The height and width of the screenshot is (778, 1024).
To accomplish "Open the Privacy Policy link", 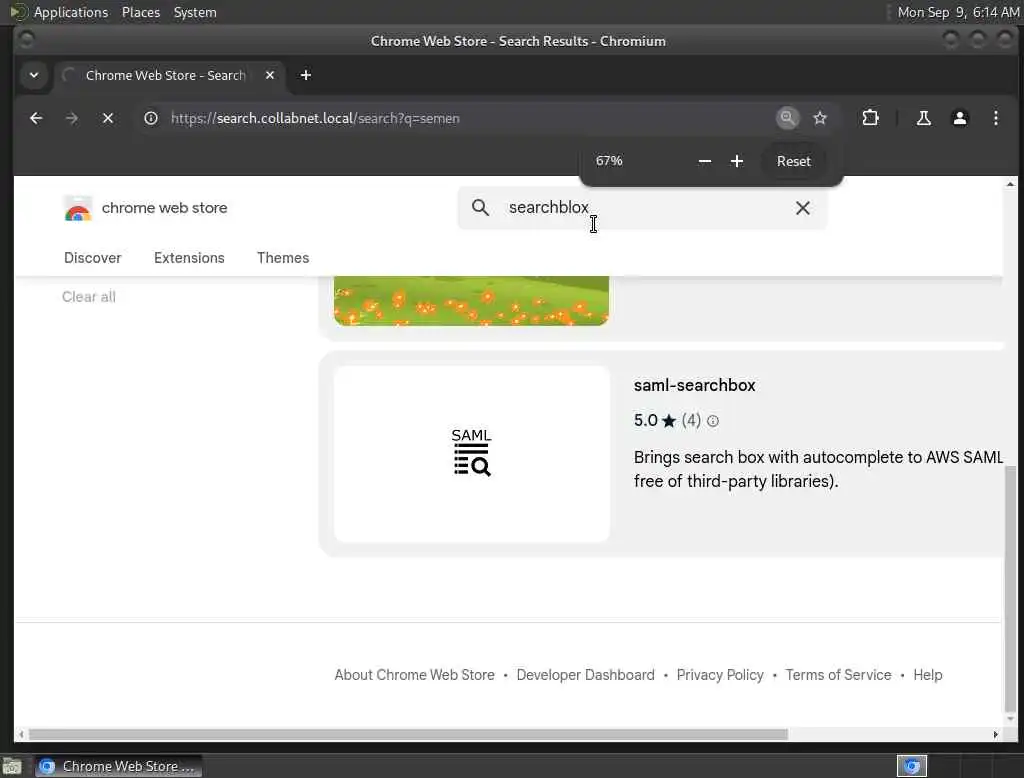I will coord(720,675).
